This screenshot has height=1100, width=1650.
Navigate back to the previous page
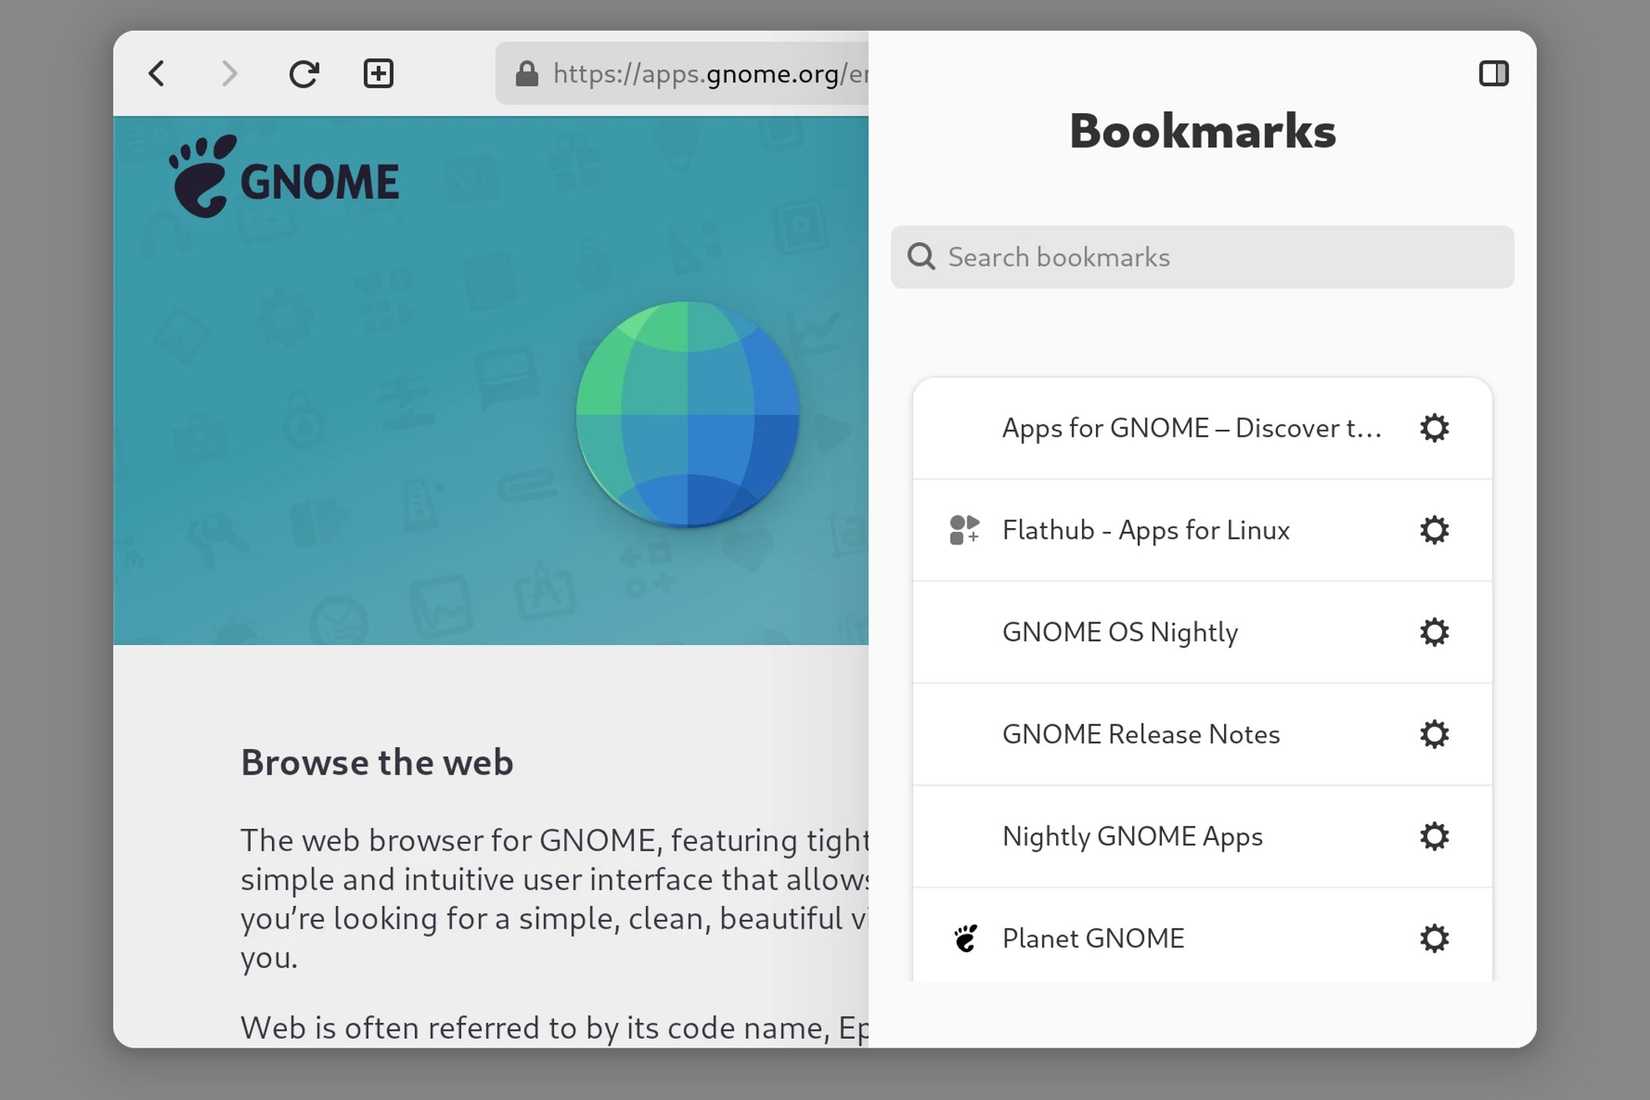coord(156,73)
